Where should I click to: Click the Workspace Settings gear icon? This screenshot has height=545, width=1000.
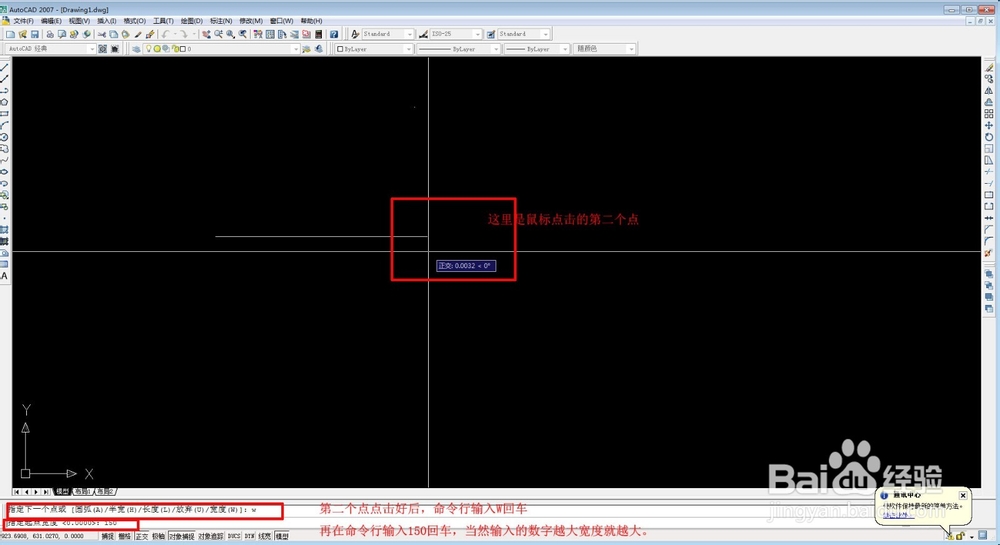(102, 48)
